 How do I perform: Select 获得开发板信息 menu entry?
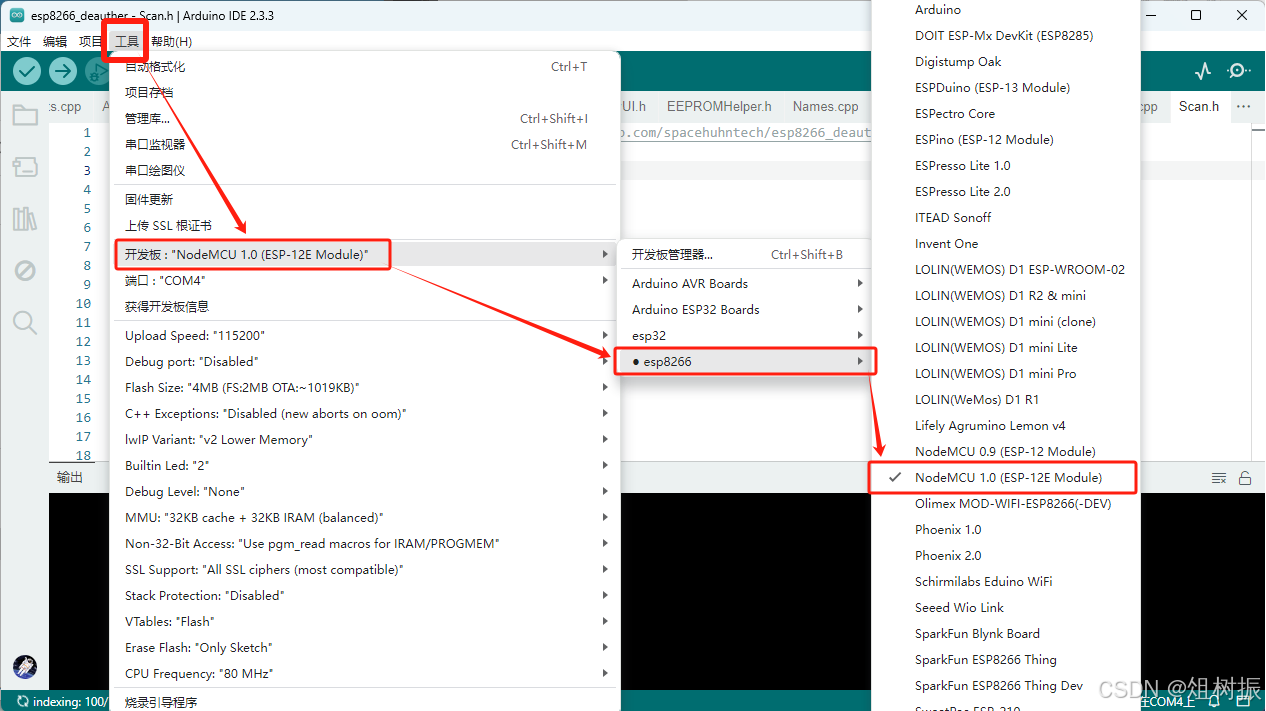click(366, 306)
